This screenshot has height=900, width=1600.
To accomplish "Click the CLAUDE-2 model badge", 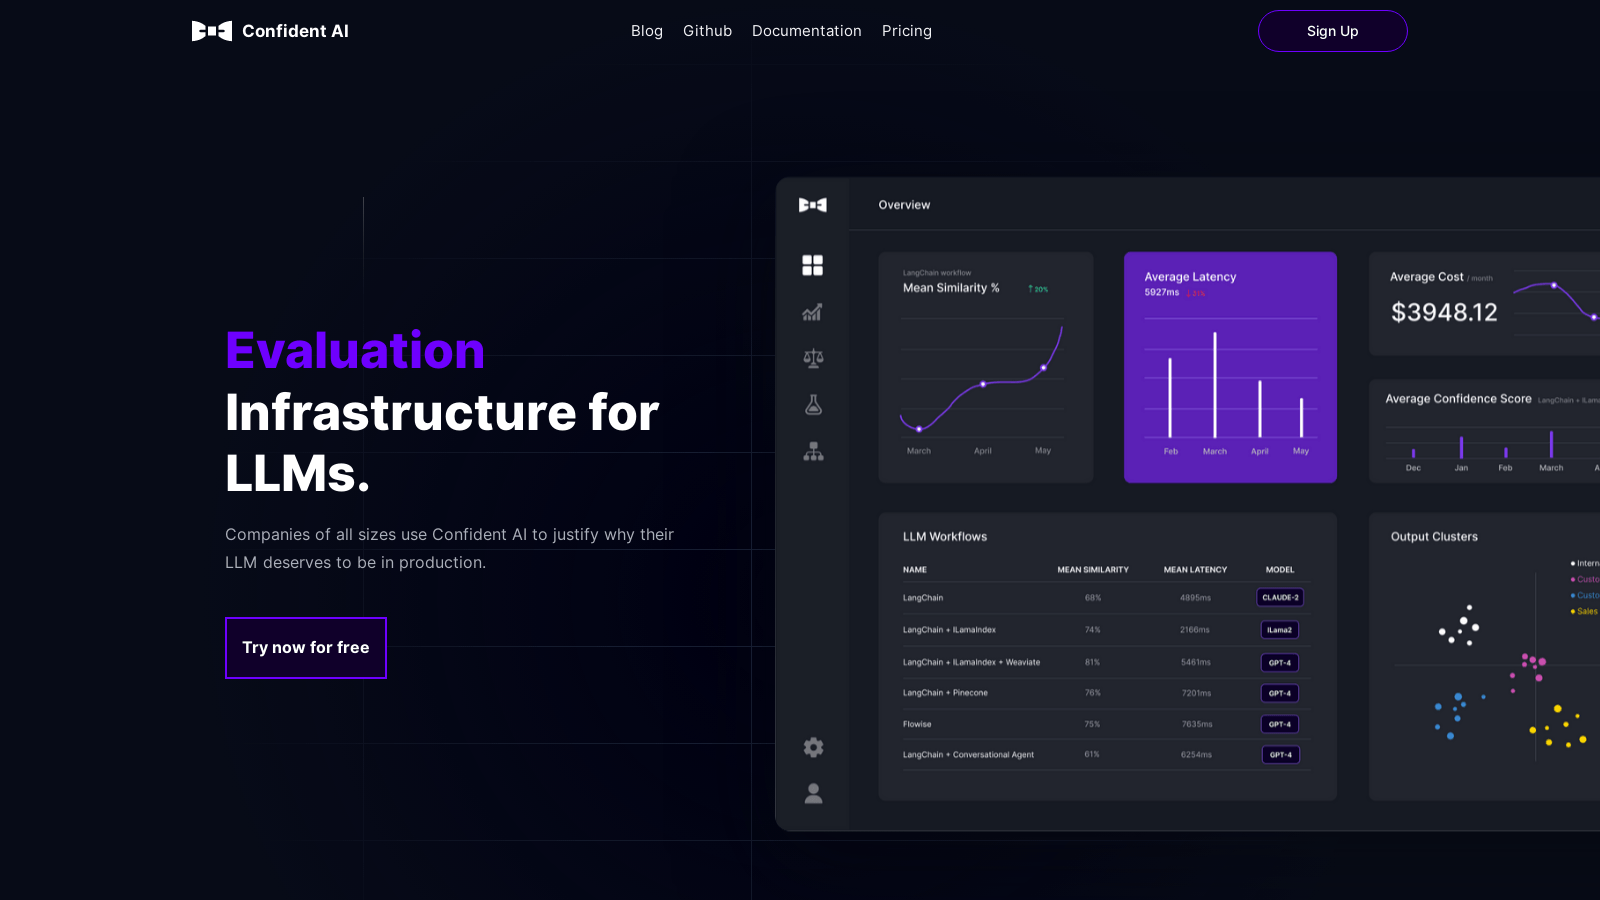I will [x=1280, y=598].
